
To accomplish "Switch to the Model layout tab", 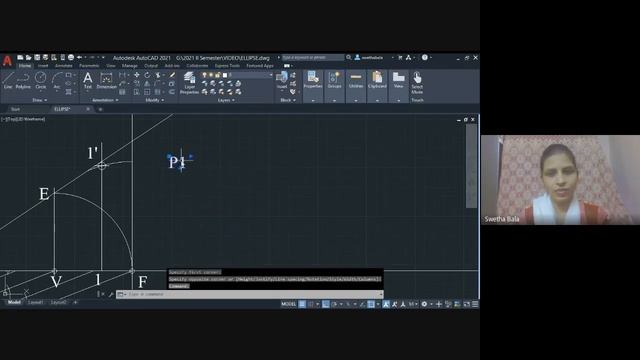I will (14, 302).
